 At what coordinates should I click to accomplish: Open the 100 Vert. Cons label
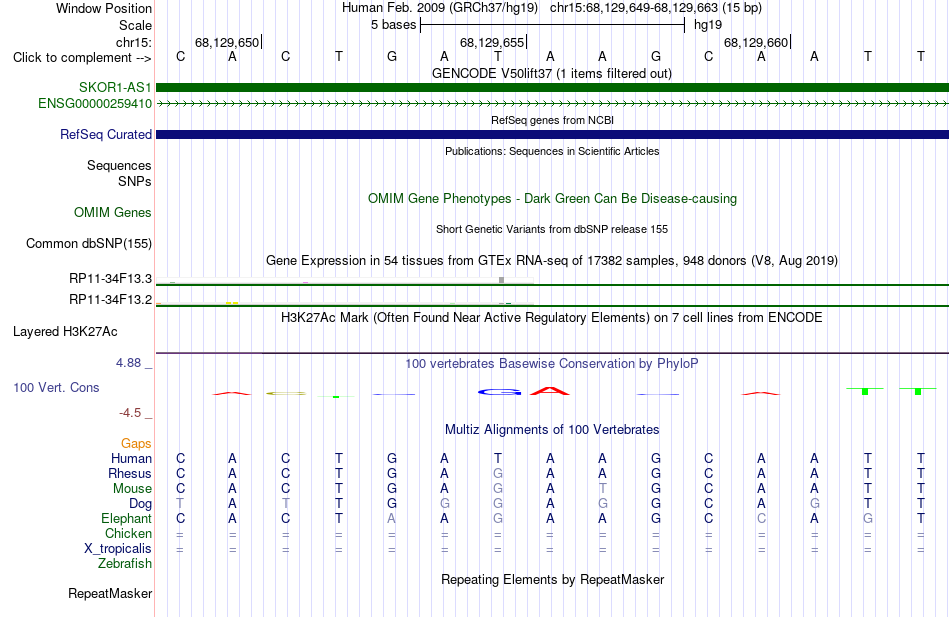(56, 387)
